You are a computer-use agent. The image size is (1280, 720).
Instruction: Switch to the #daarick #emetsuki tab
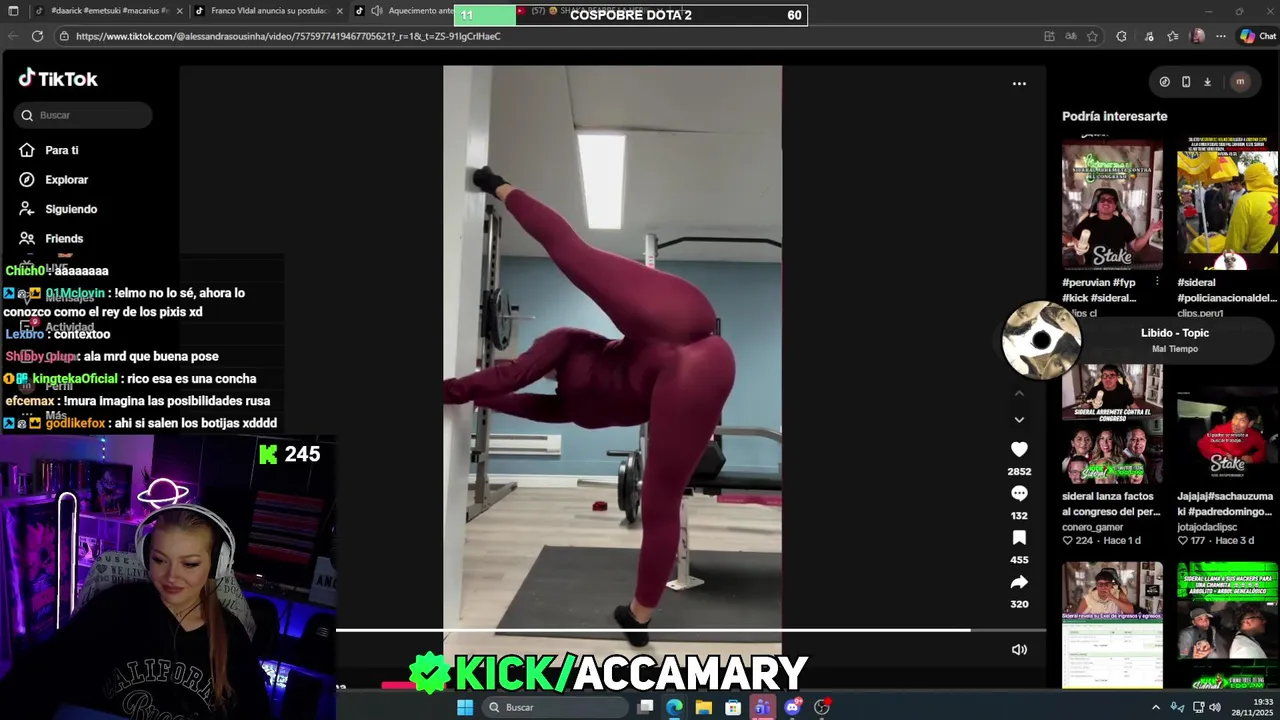click(109, 11)
